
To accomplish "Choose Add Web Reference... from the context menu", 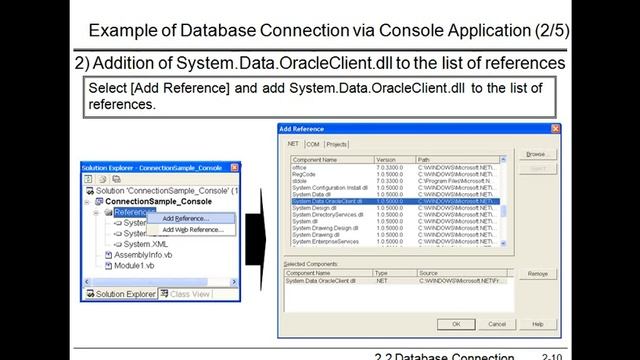I will click(x=191, y=229).
